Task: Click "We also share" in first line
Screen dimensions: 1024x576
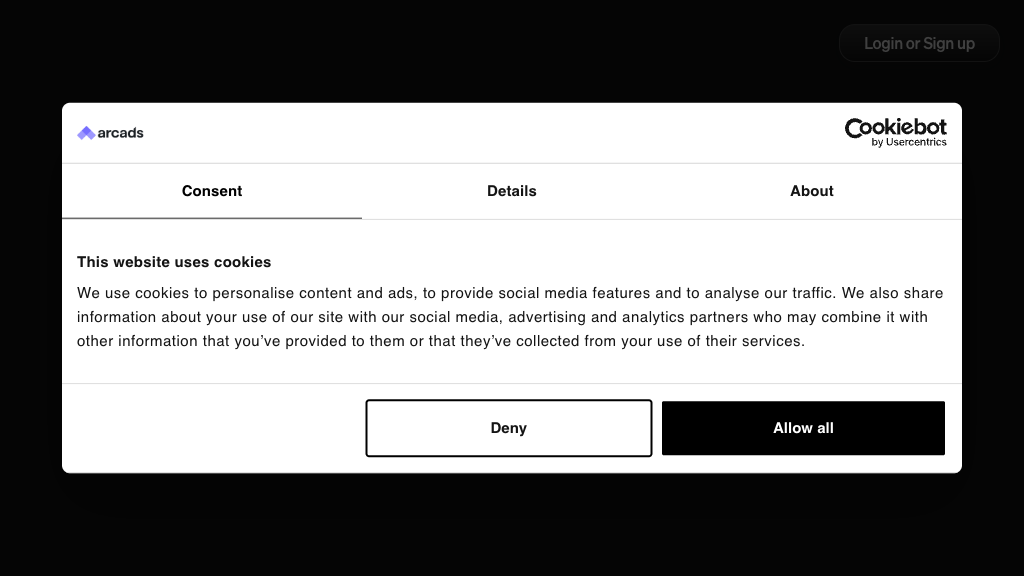Action: click(x=892, y=293)
